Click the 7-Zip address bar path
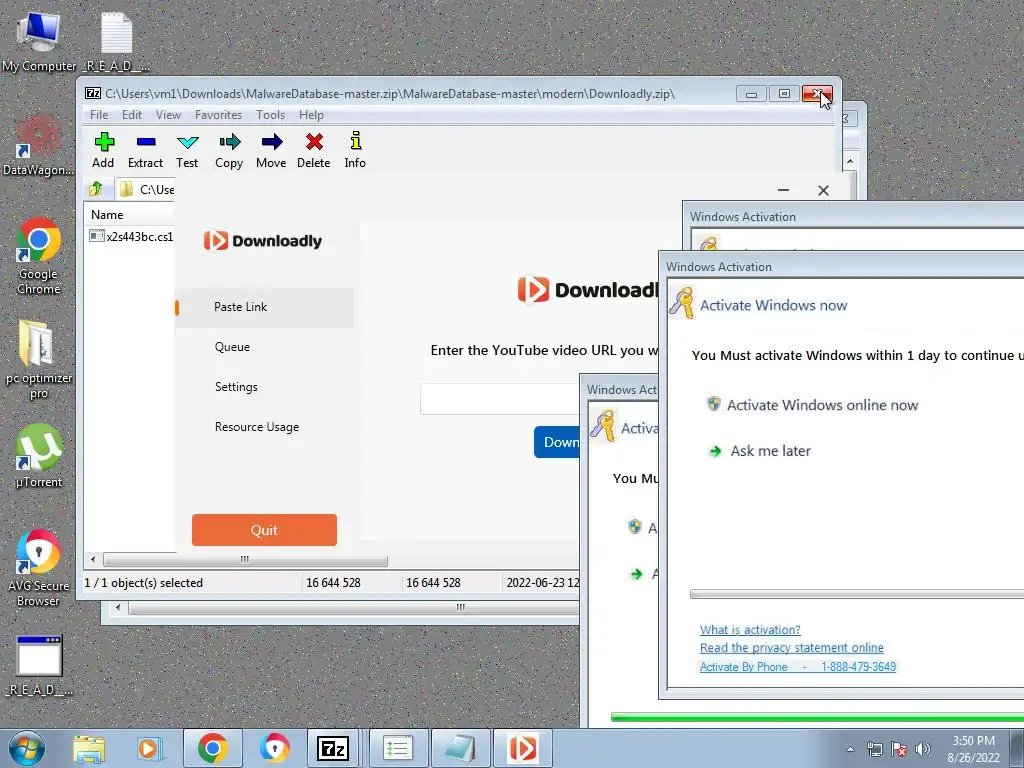The height and width of the screenshot is (768, 1024). pyautogui.click(x=157, y=189)
